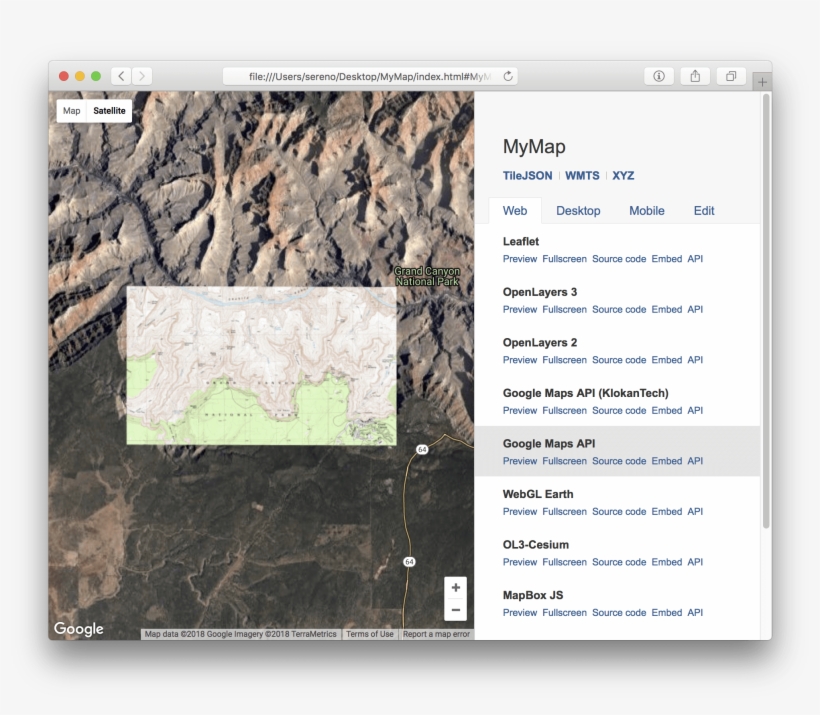
Task: Open OpenLayers 3 Fullscreen link
Action: pos(564,310)
